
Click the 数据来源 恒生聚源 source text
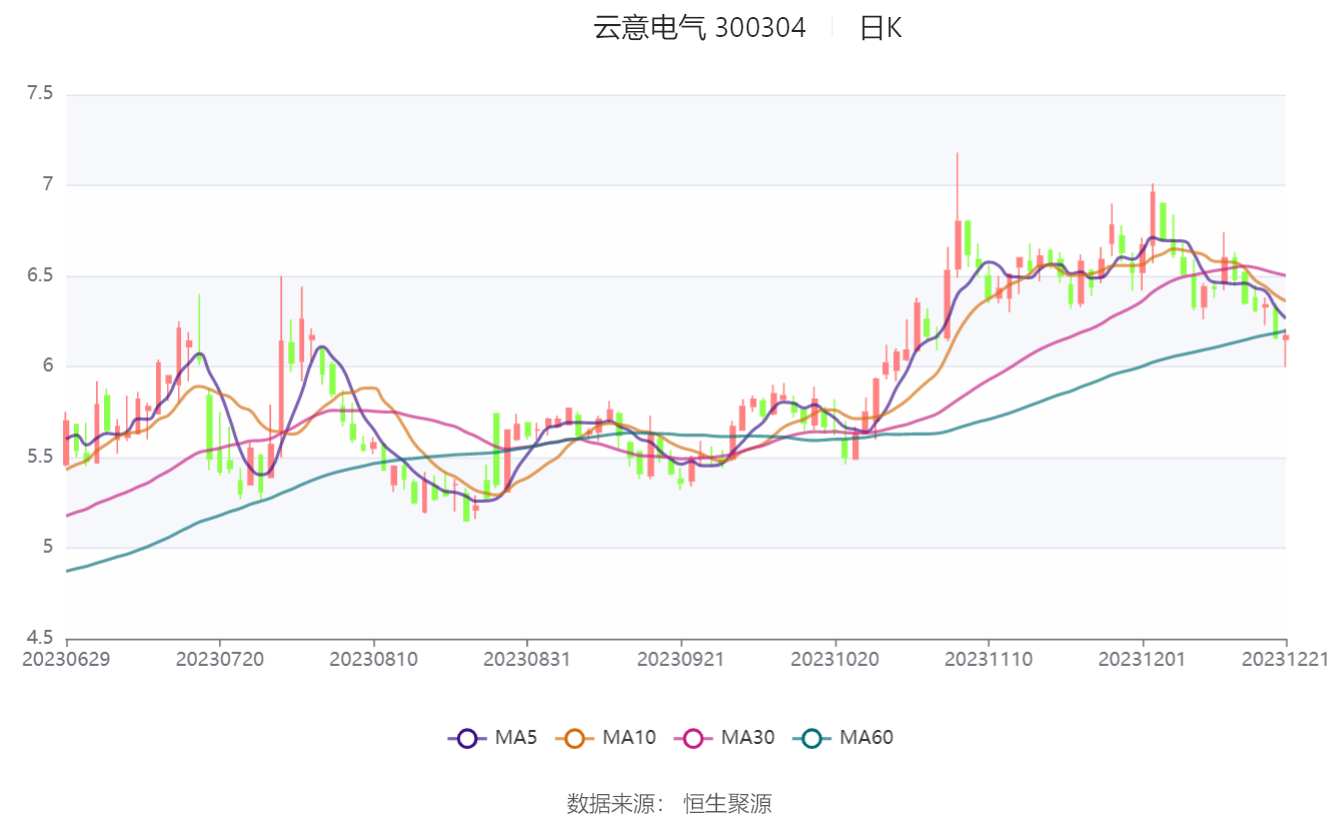pos(669,803)
